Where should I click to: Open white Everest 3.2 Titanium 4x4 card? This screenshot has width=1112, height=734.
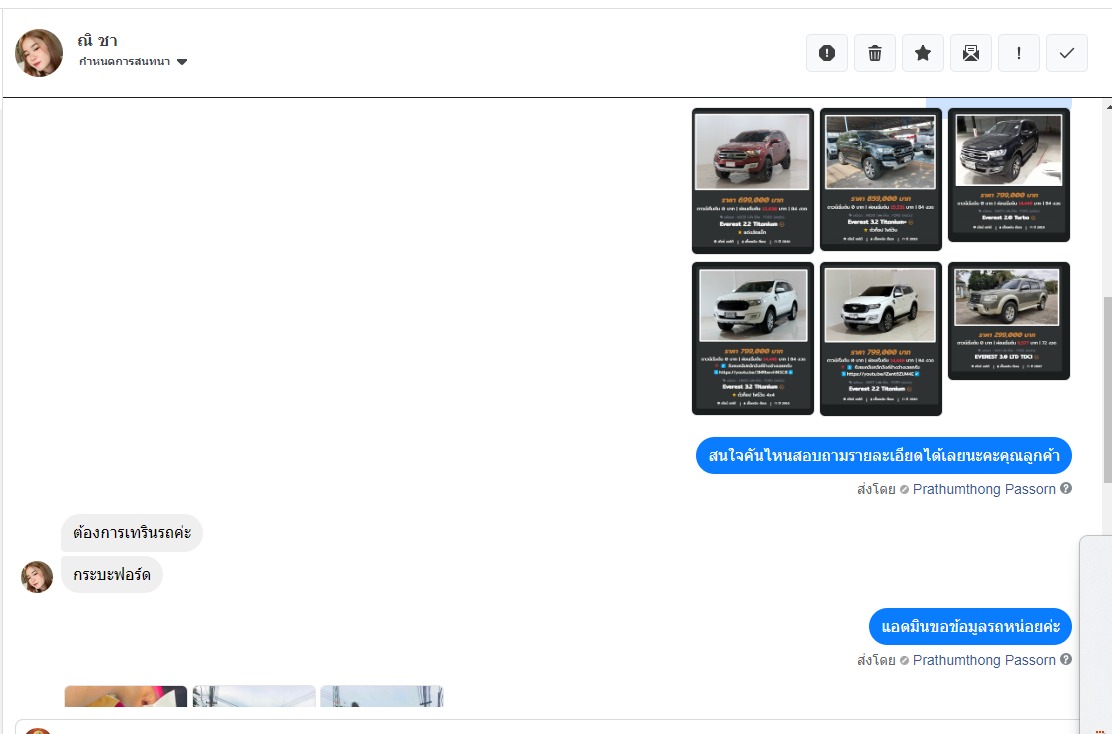coord(752,338)
